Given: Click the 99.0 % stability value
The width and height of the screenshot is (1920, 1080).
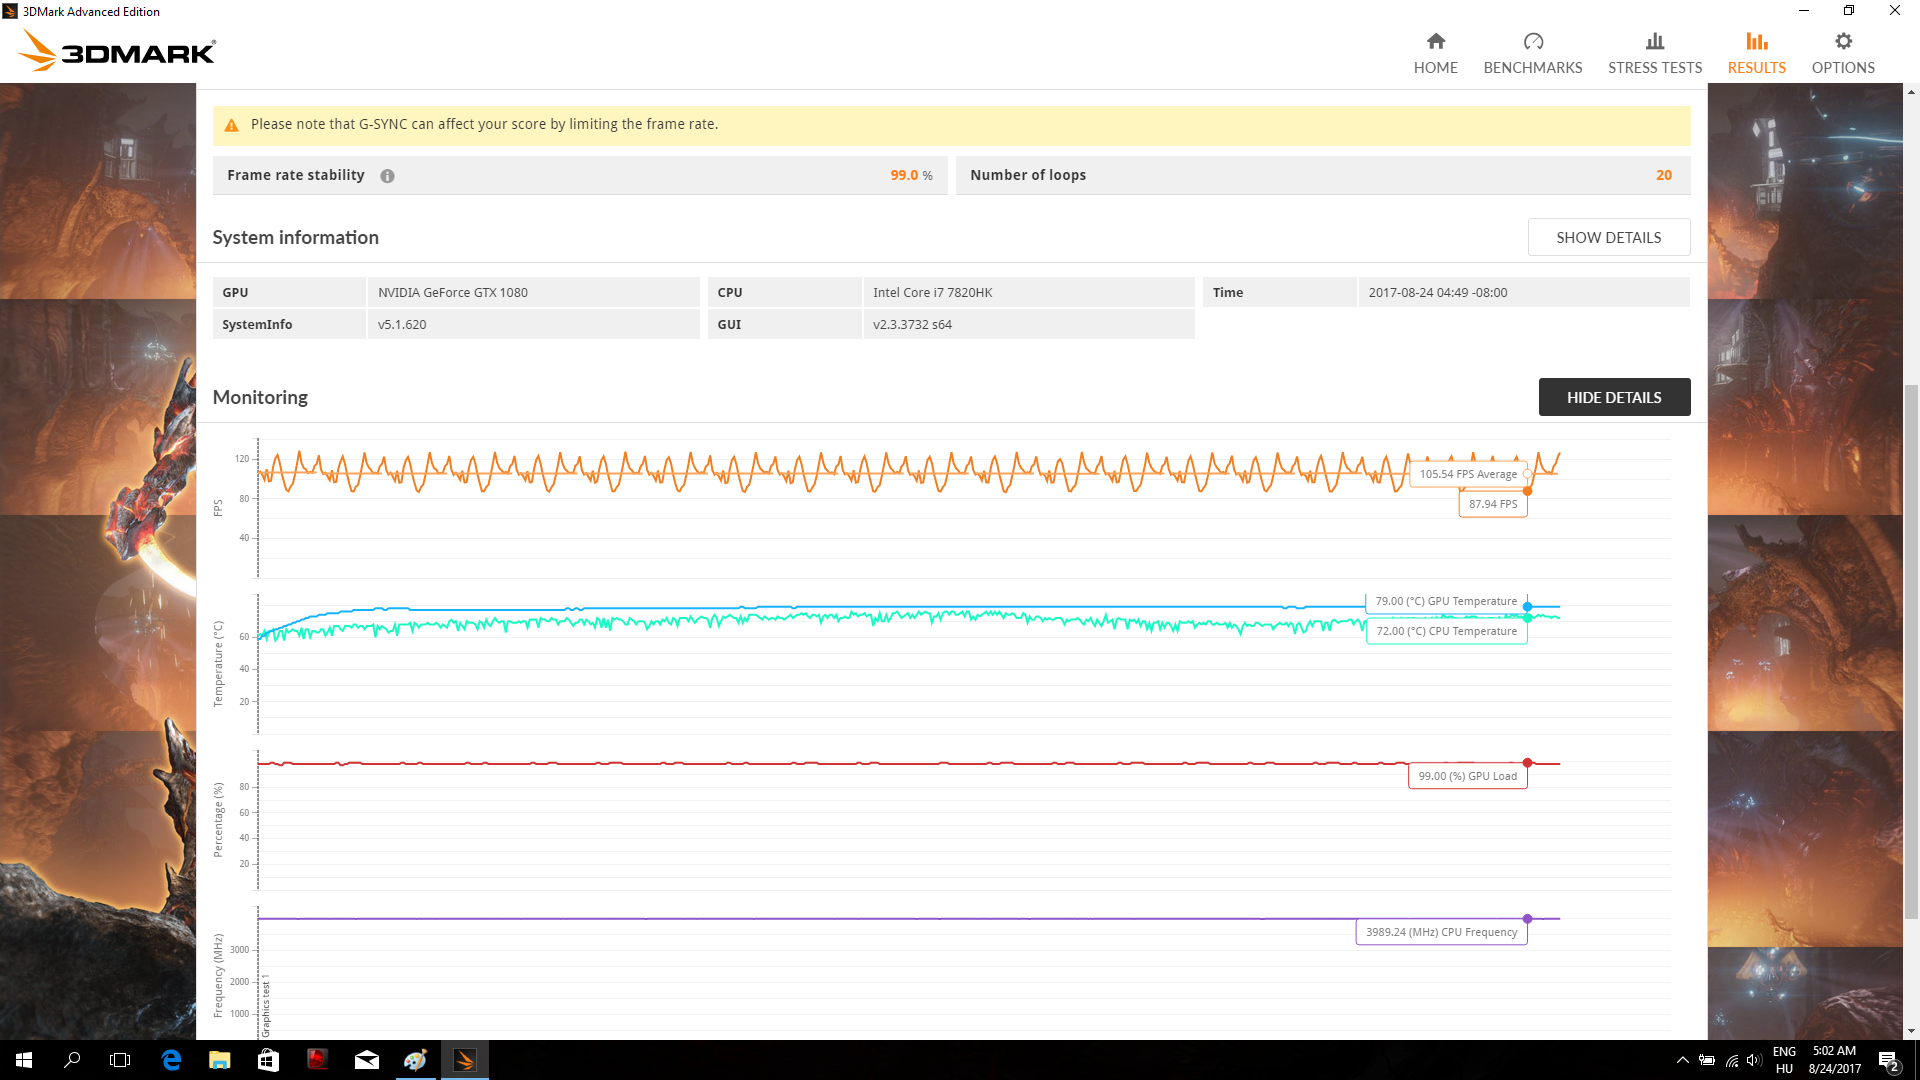Looking at the screenshot, I should (x=911, y=175).
